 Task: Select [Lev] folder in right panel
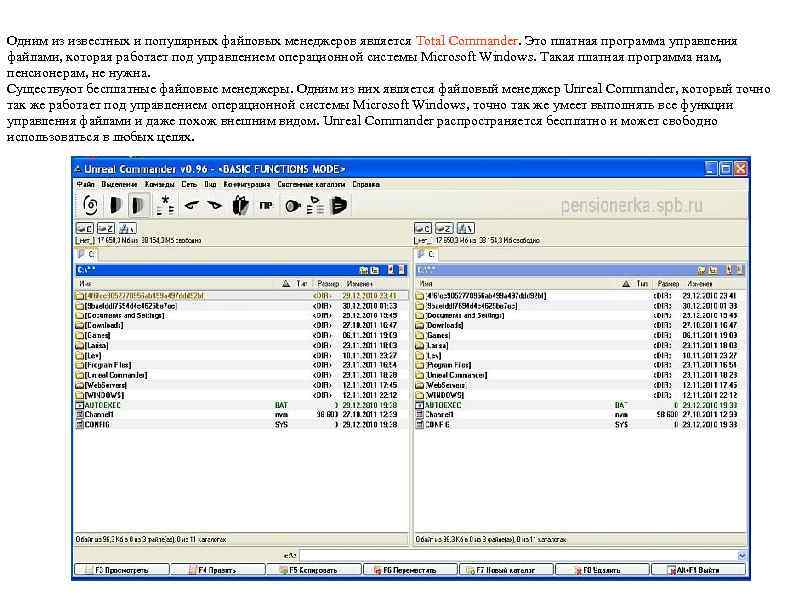(x=580, y=355)
